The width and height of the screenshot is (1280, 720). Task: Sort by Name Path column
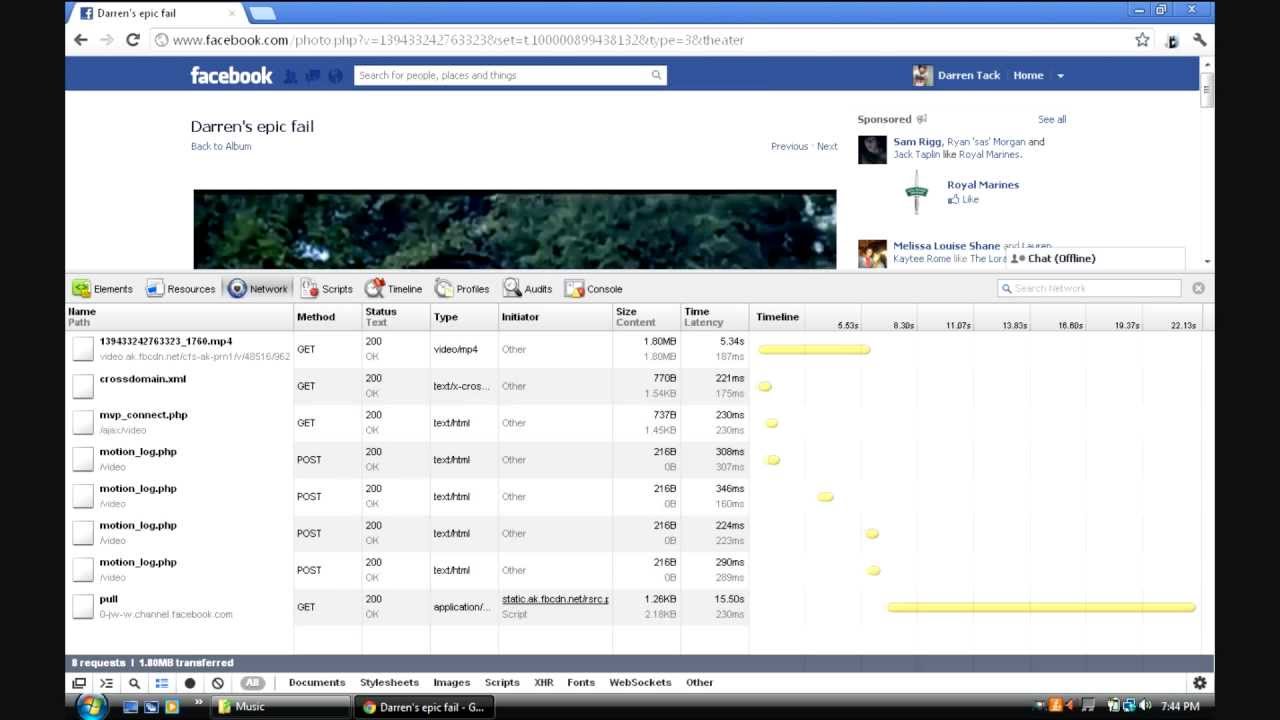[x=180, y=317]
